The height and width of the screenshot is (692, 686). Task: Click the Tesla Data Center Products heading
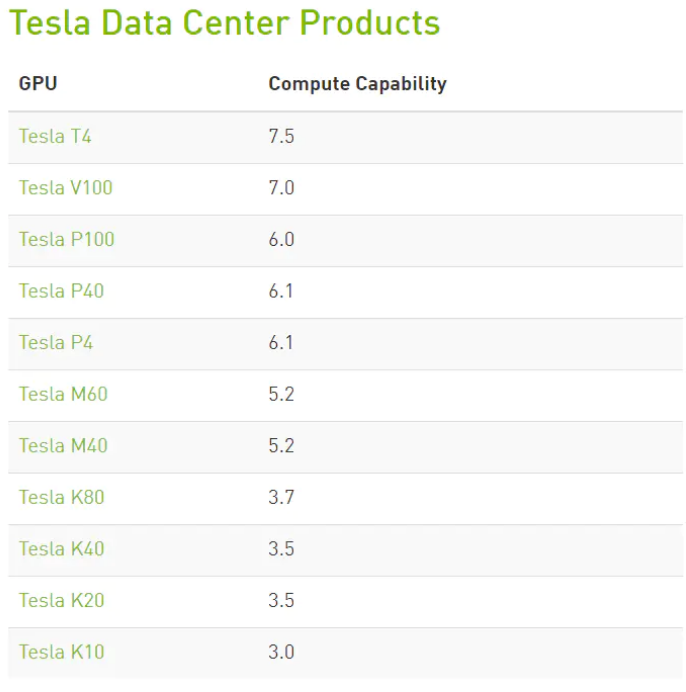click(x=225, y=23)
